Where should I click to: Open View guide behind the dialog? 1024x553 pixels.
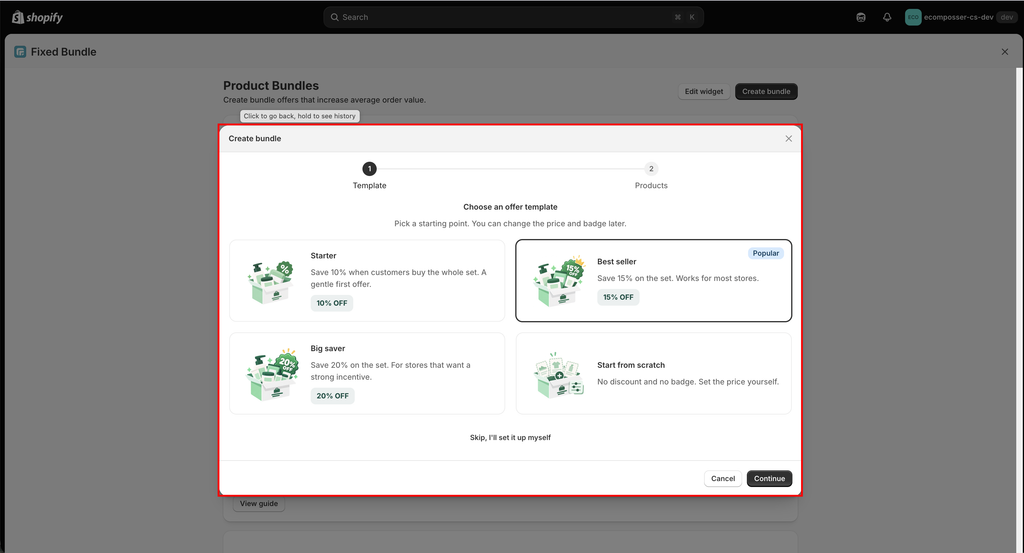click(x=259, y=503)
